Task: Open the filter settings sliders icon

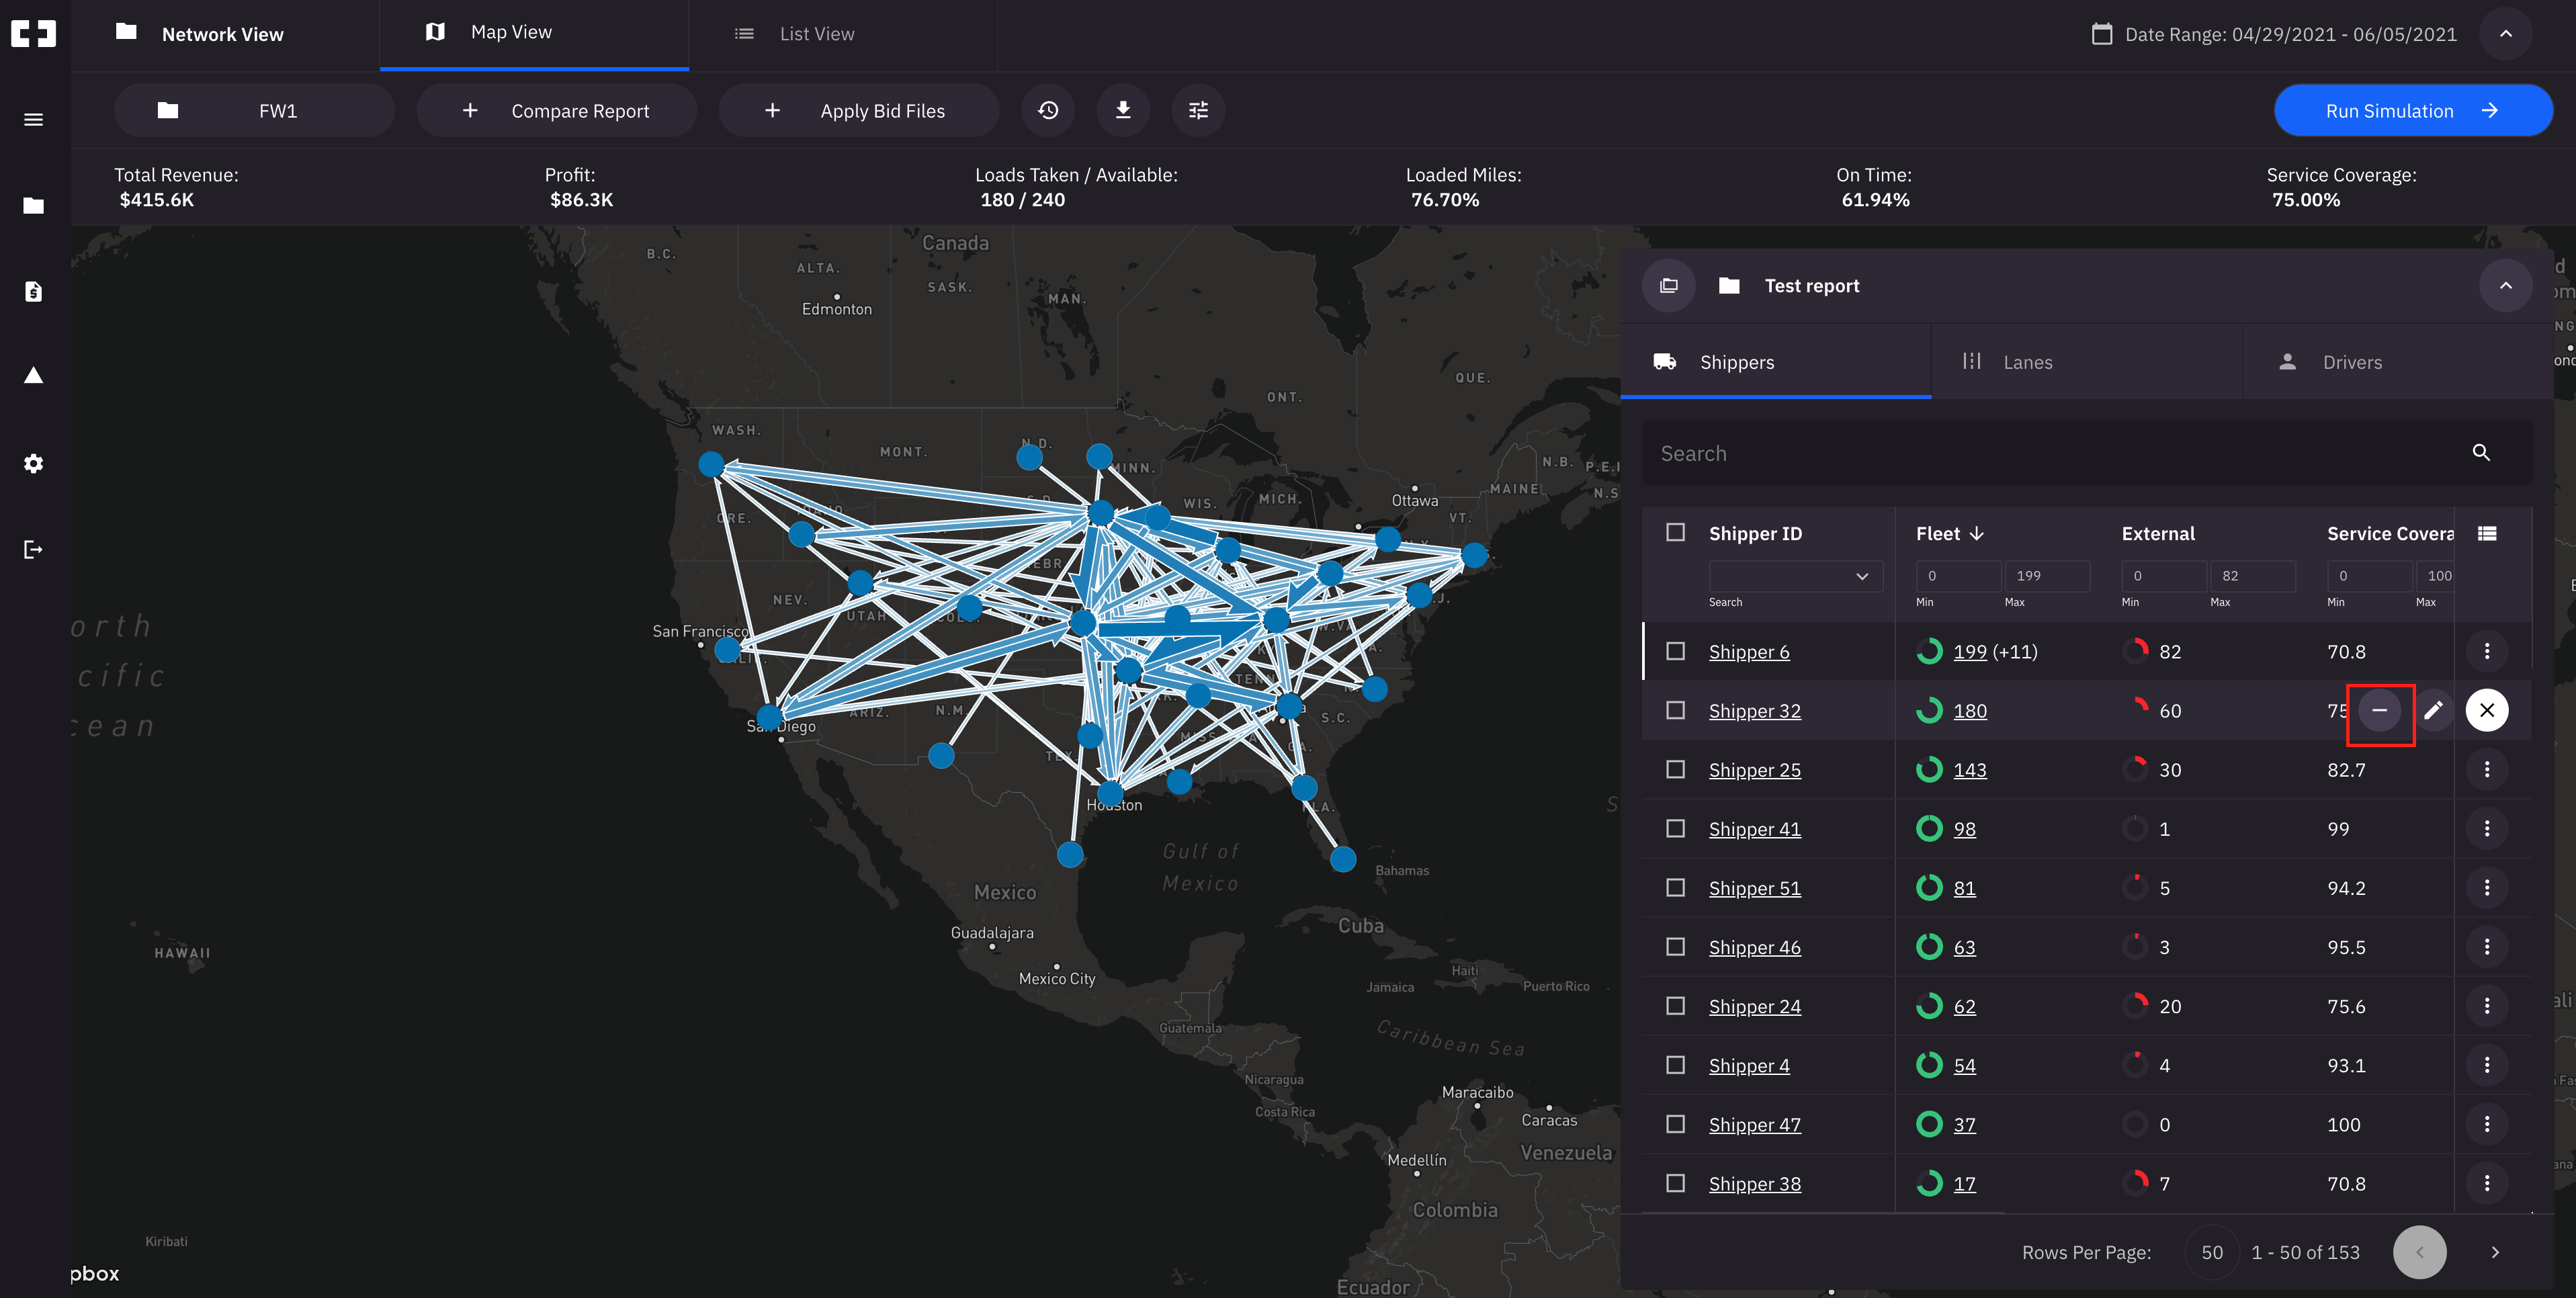Action: 1198,110
